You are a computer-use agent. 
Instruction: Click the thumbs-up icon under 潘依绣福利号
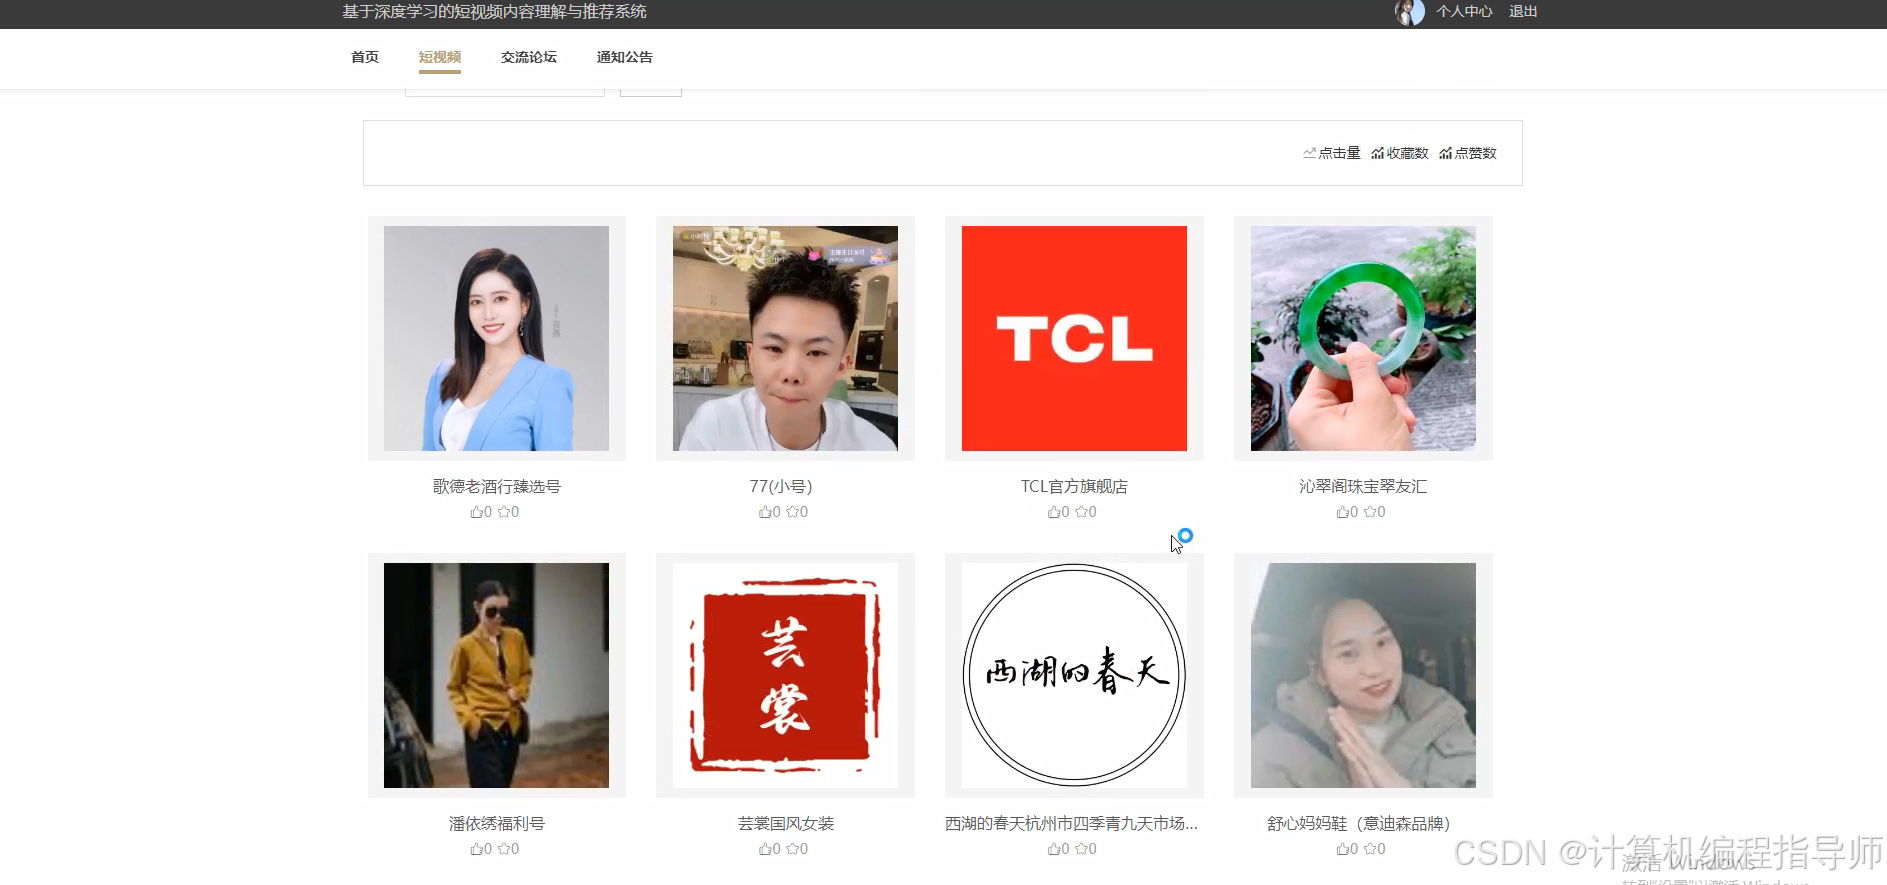pos(477,849)
